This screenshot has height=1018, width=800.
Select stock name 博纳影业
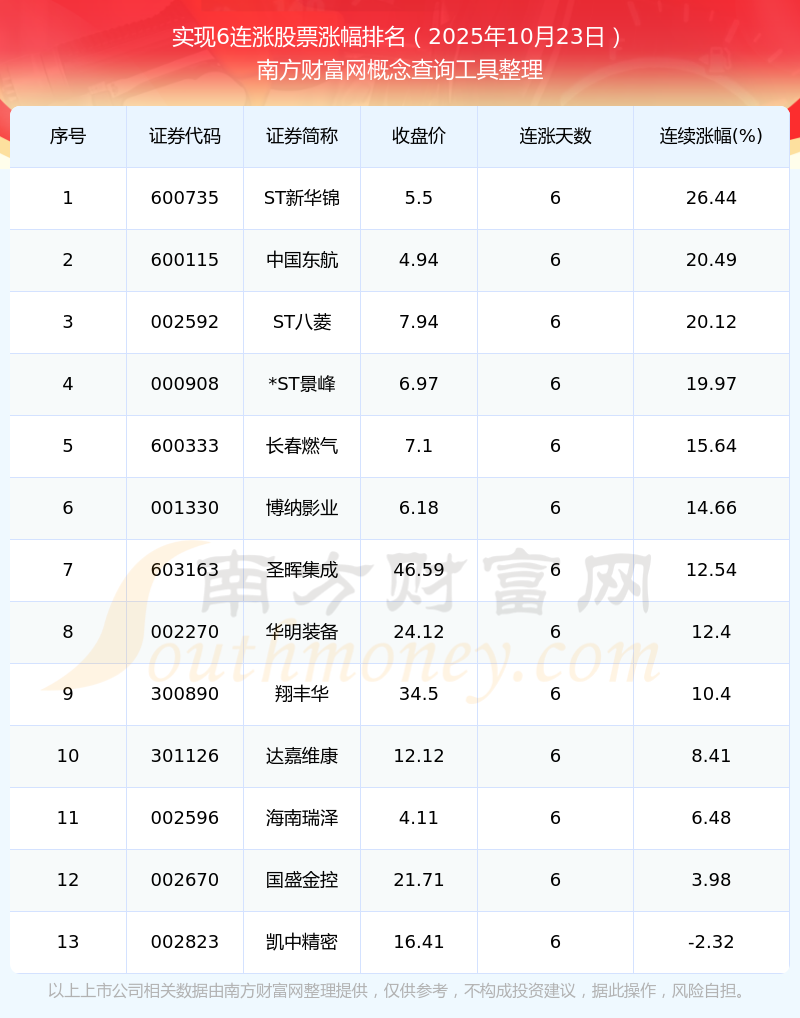(x=302, y=508)
